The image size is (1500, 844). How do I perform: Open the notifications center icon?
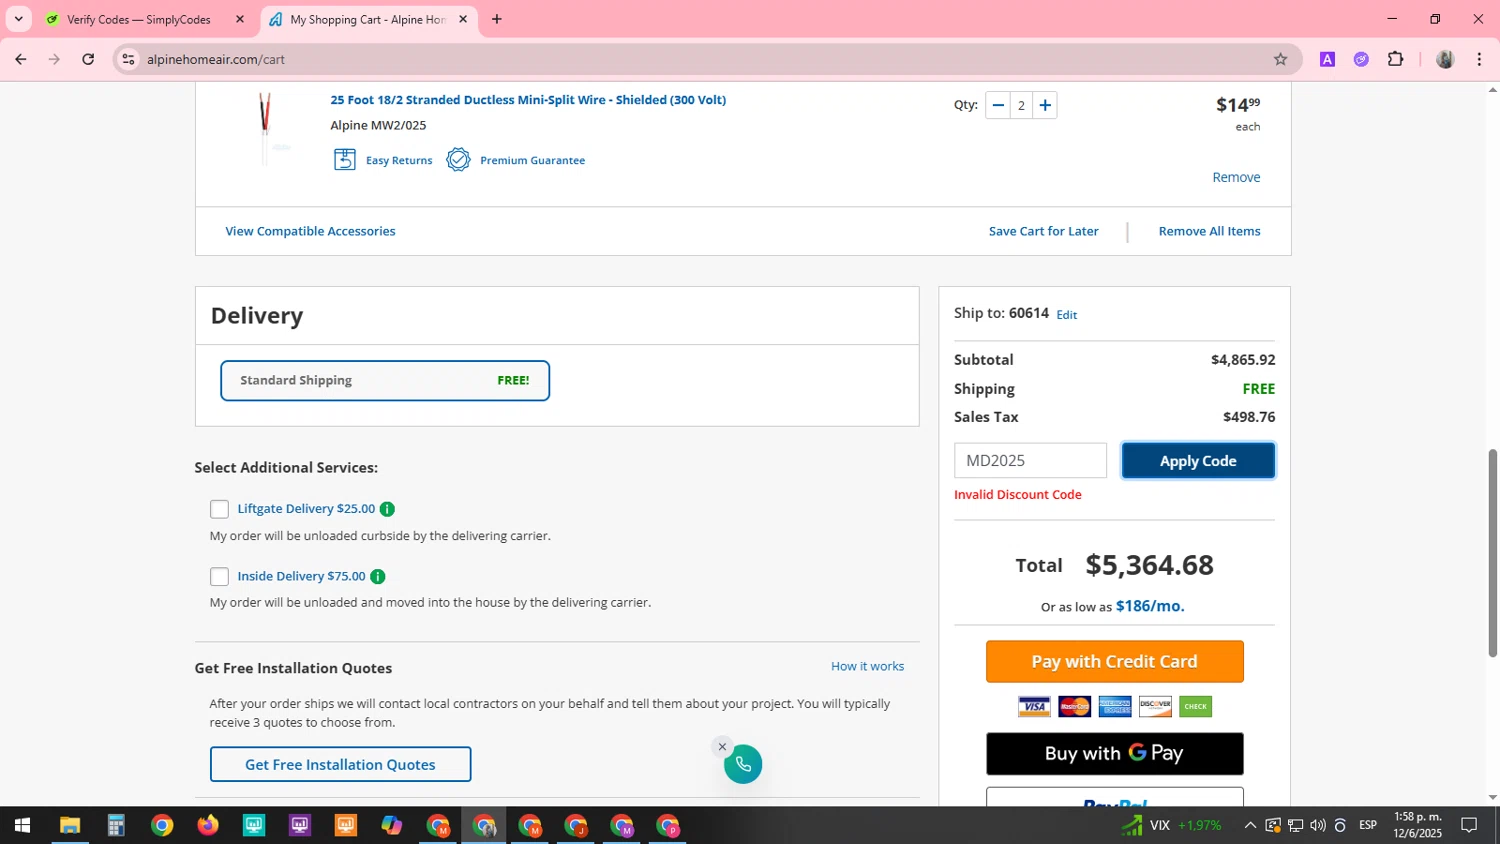pos(1469,825)
